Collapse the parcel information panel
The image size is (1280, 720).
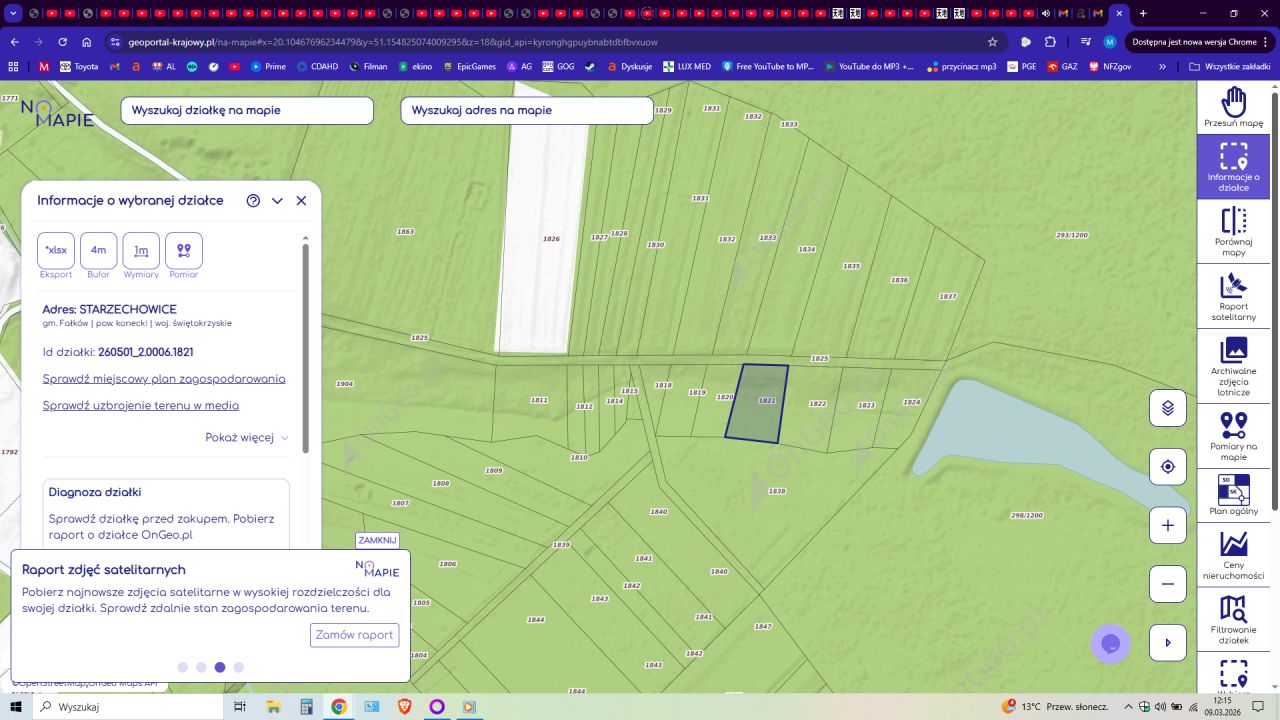click(277, 201)
